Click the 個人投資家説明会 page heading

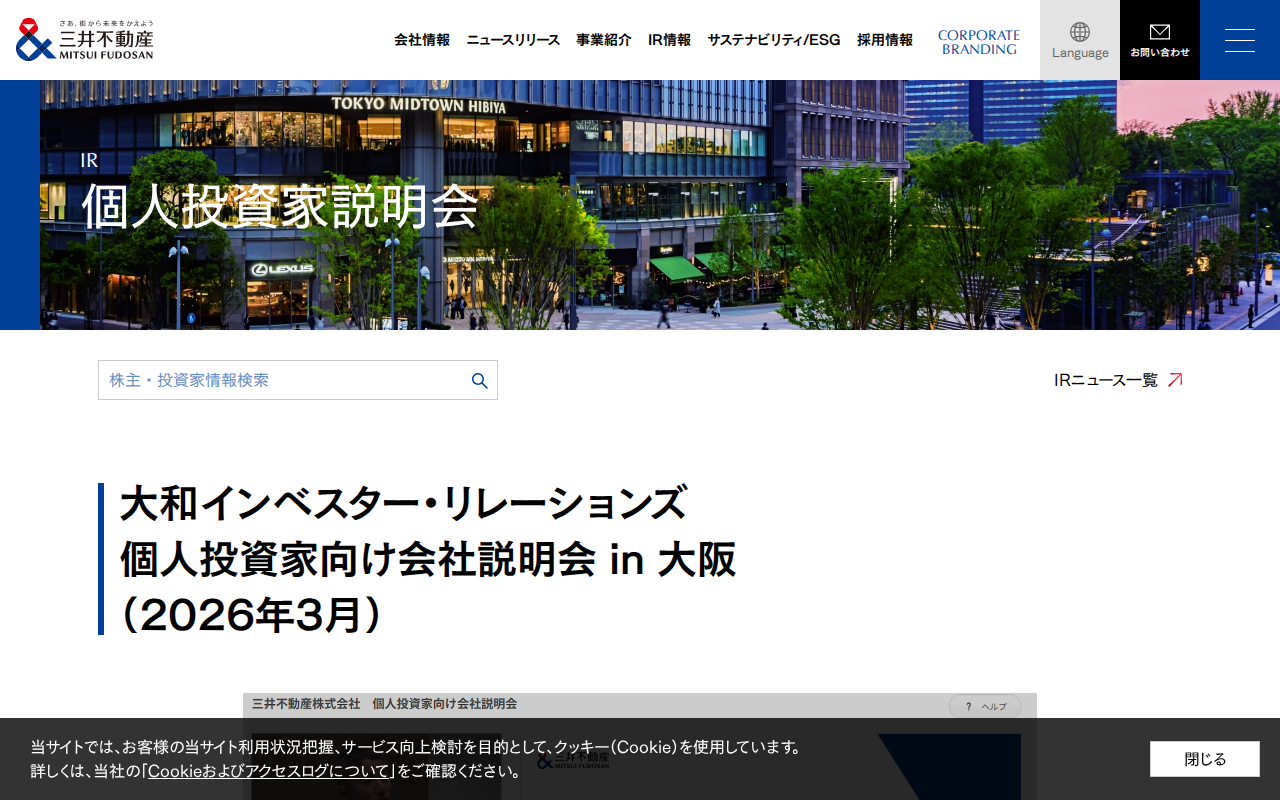(x=280, y=207)
